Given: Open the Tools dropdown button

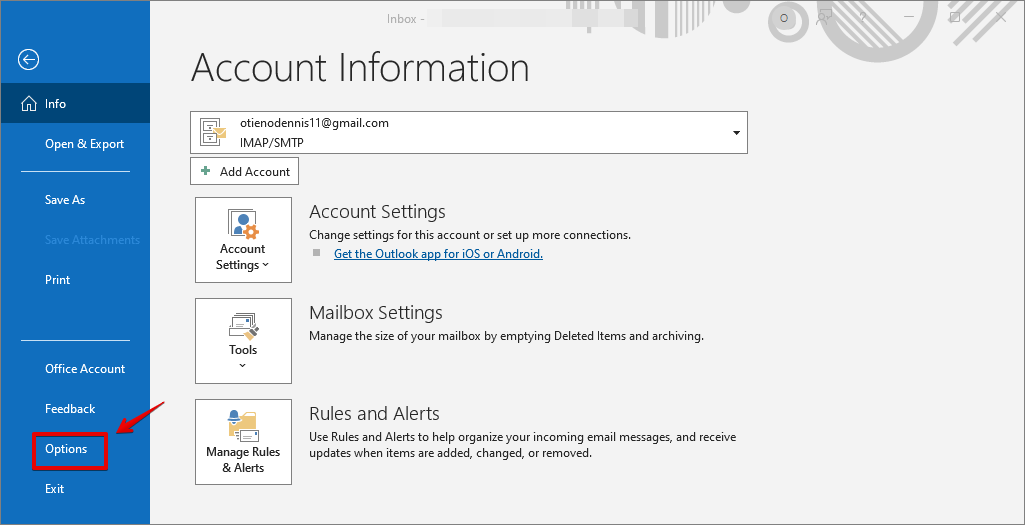Looking at the screenshot, I should 243,341.
